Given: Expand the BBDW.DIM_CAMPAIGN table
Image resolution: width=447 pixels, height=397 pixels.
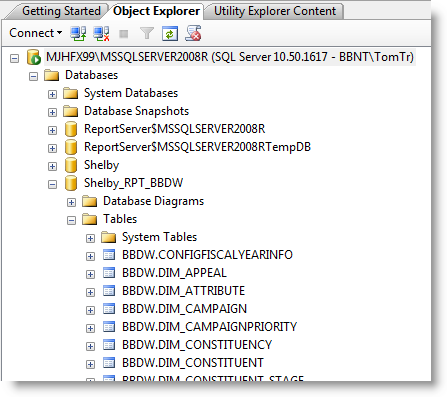Looking at the screenshot, I should click(x=90, y=310).
